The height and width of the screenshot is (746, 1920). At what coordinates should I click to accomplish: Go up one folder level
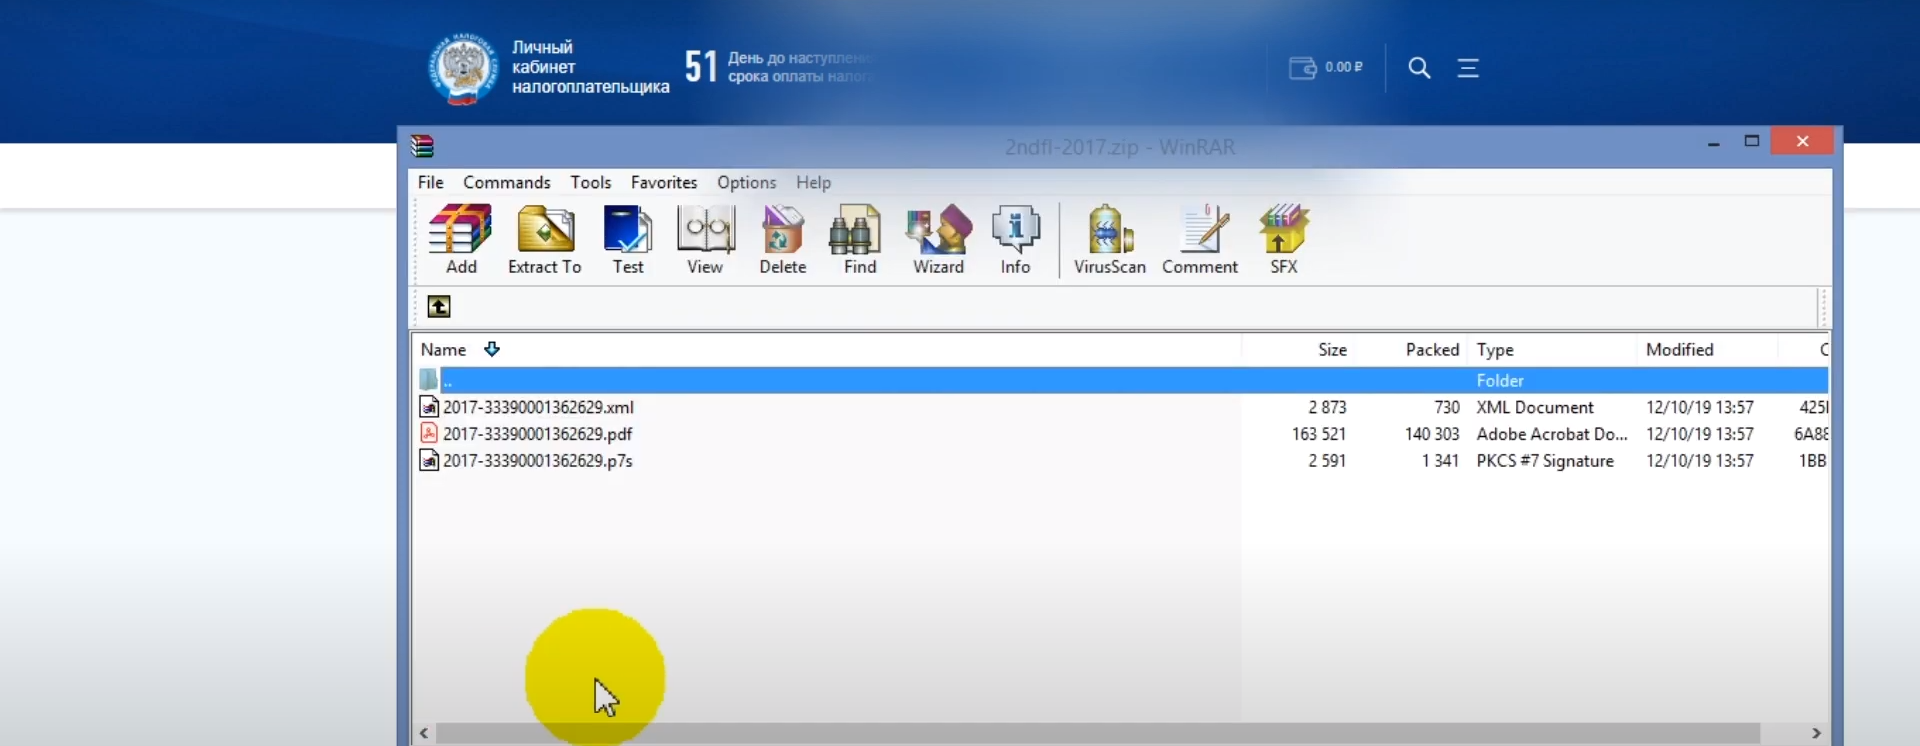(439, 307)
